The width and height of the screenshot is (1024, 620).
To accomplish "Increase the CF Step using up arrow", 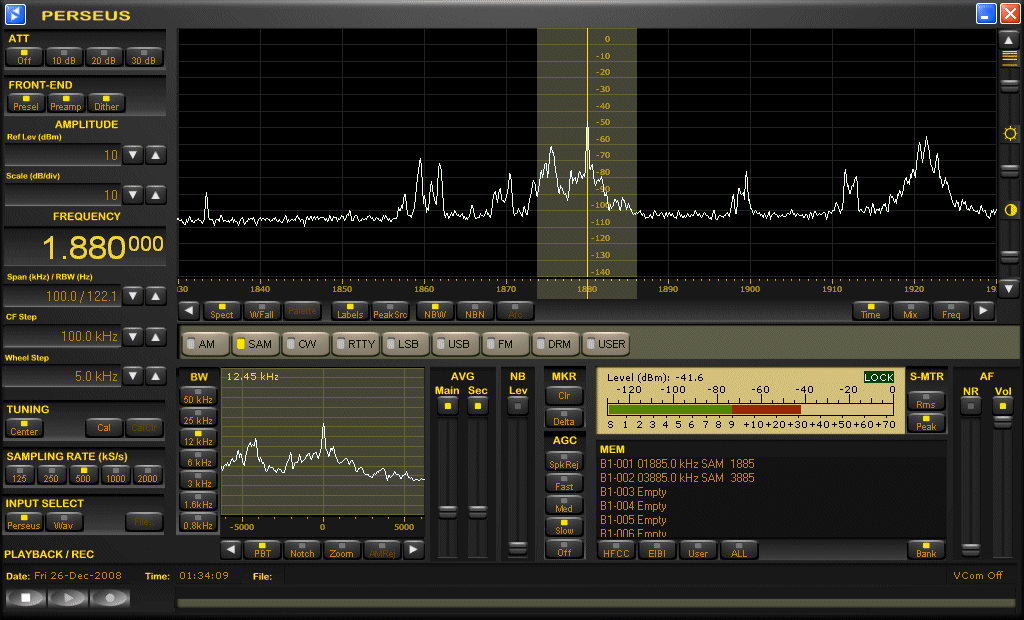I will click(156, 336).
